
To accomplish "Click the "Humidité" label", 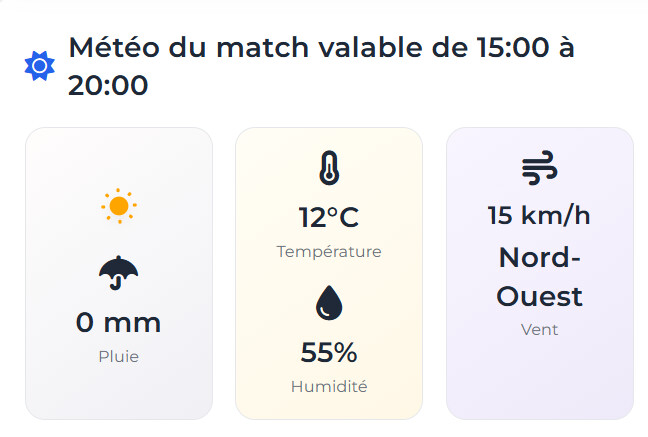I will point(329,386).
